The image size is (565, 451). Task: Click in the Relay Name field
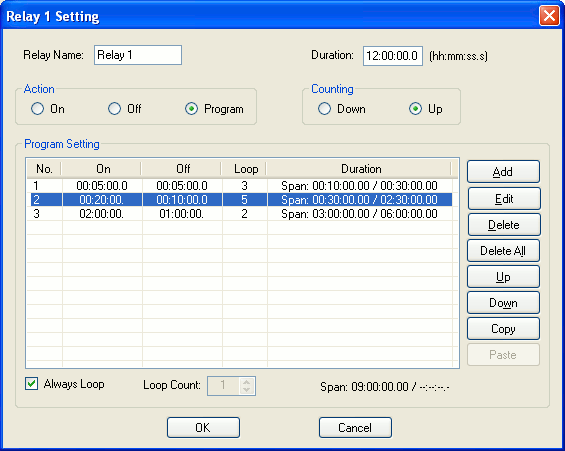(x=138, y=55)
